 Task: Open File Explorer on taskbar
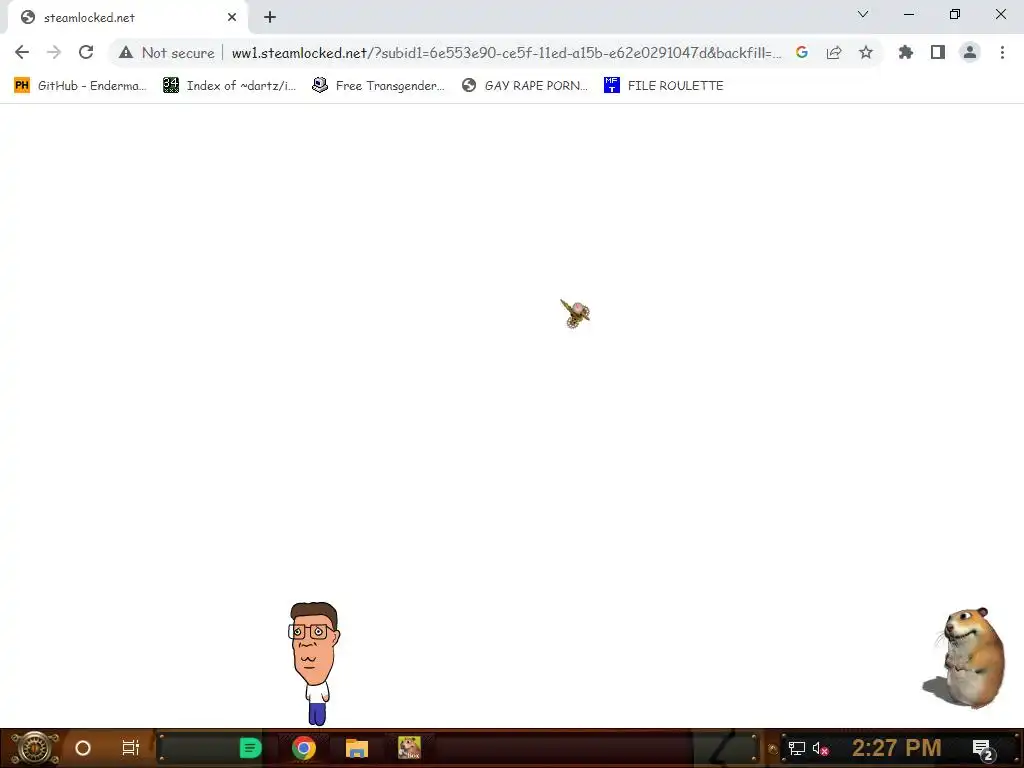click(357, 748)
